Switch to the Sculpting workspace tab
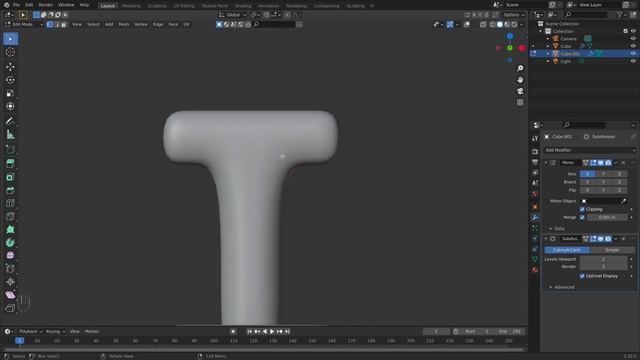The width and height of the screenshot is (640, 360). [x=157, y=6]
